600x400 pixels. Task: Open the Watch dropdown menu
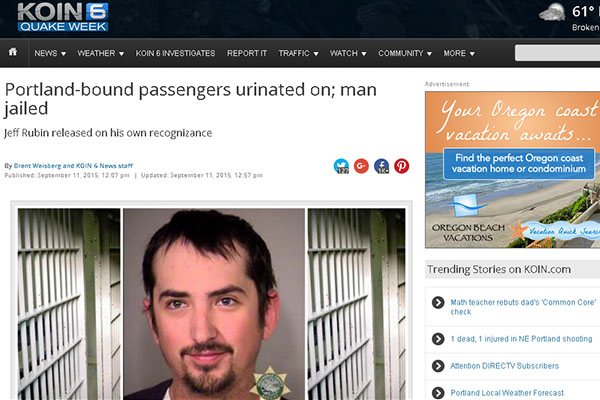348,53
